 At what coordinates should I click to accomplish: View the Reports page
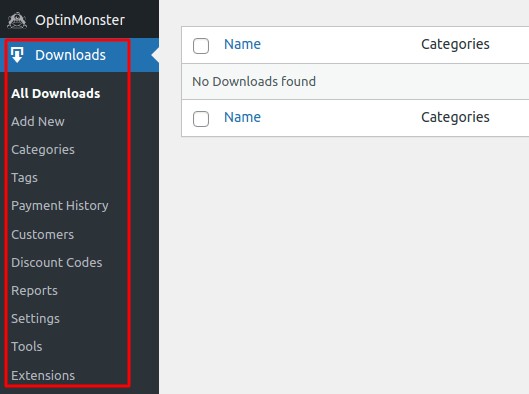click(34, 291)
